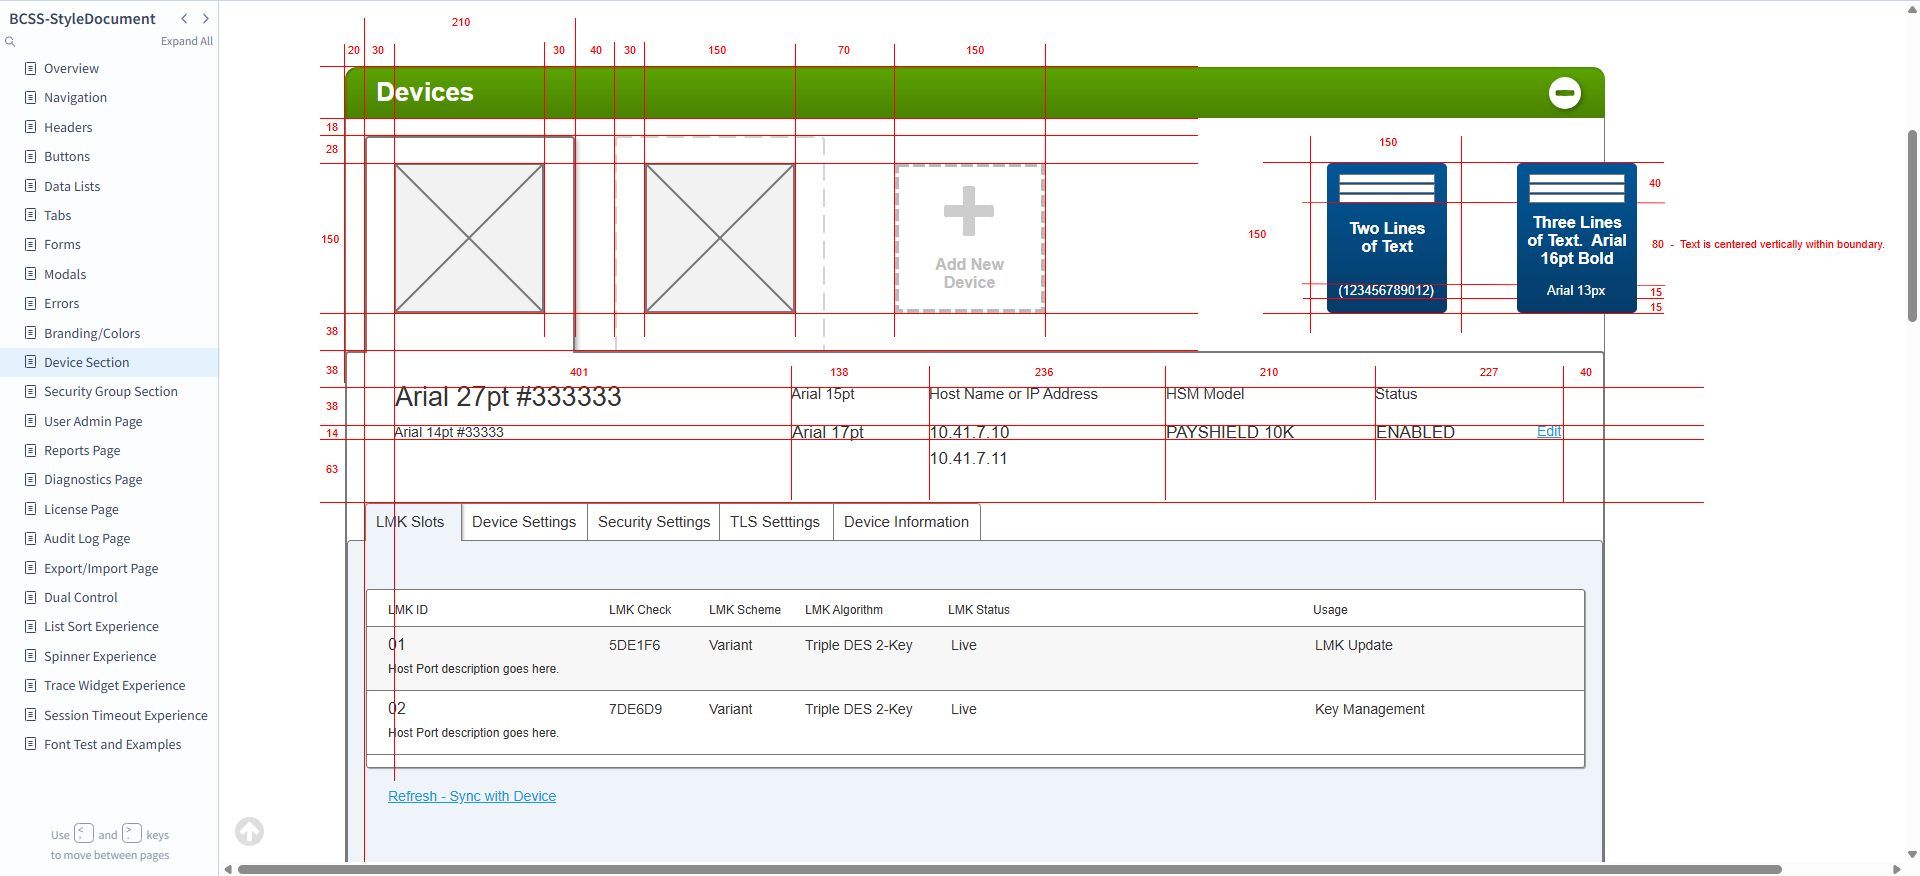
Task: Collapse the Devices panel with minus icon
Action: point(1564,93)
